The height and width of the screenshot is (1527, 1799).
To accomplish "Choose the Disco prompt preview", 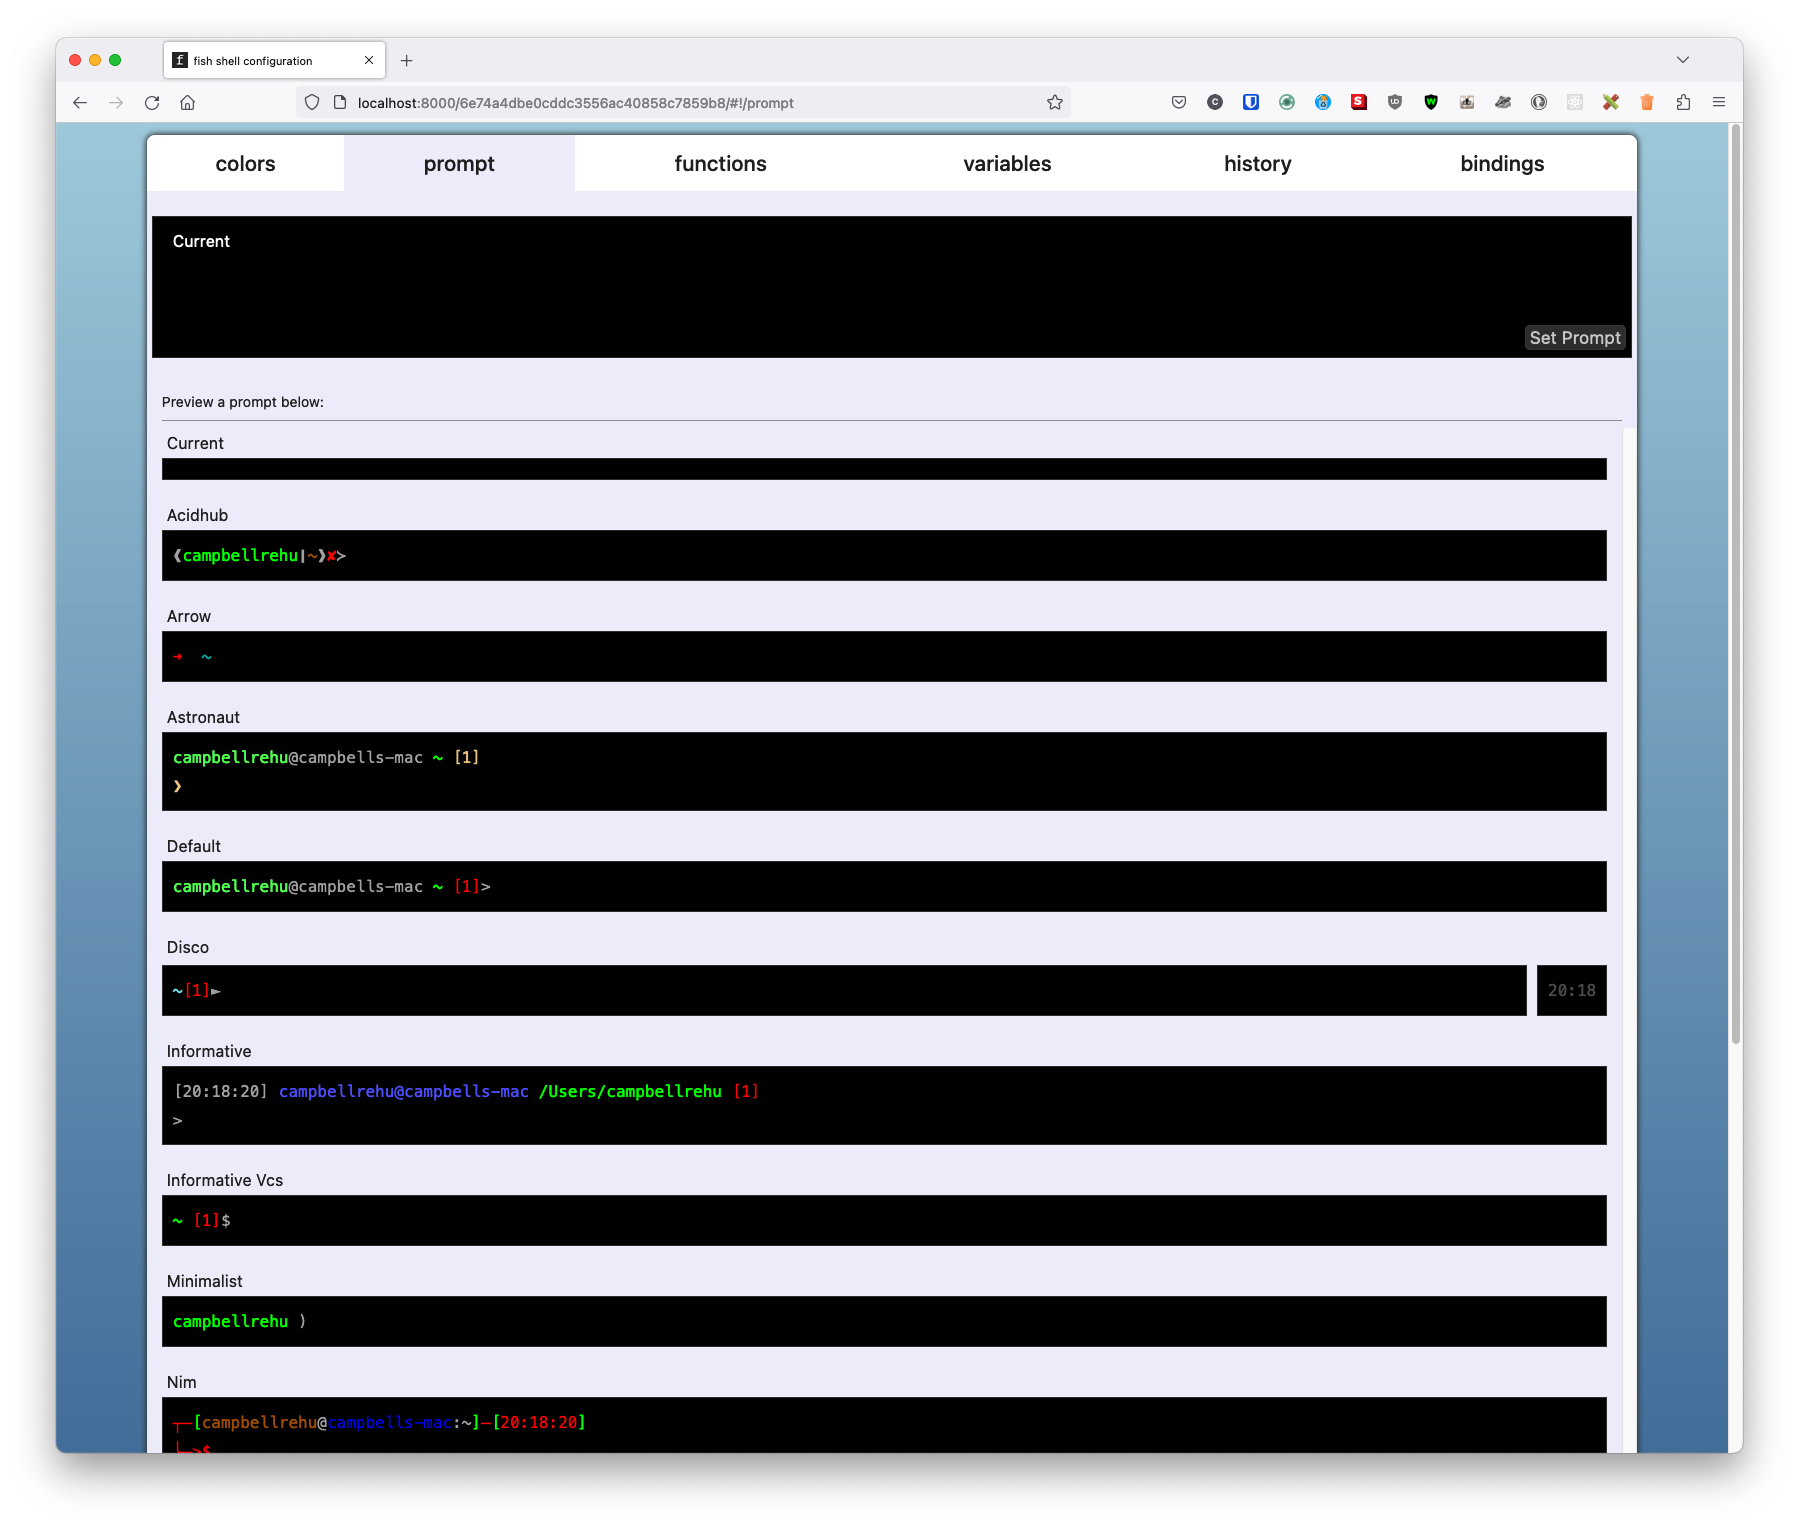I will (x=850, y=990).
